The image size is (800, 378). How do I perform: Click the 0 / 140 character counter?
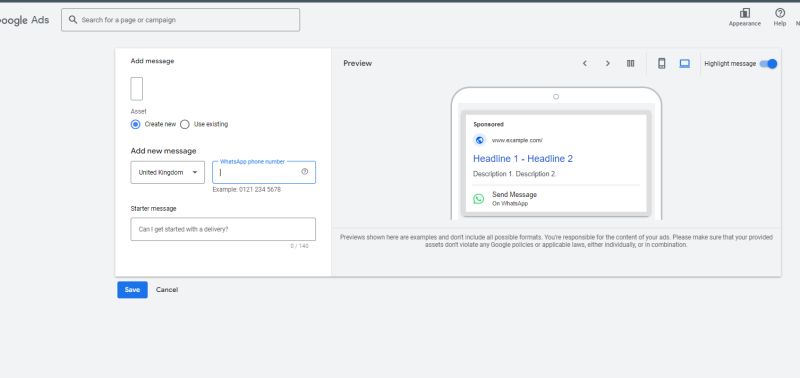299,246
